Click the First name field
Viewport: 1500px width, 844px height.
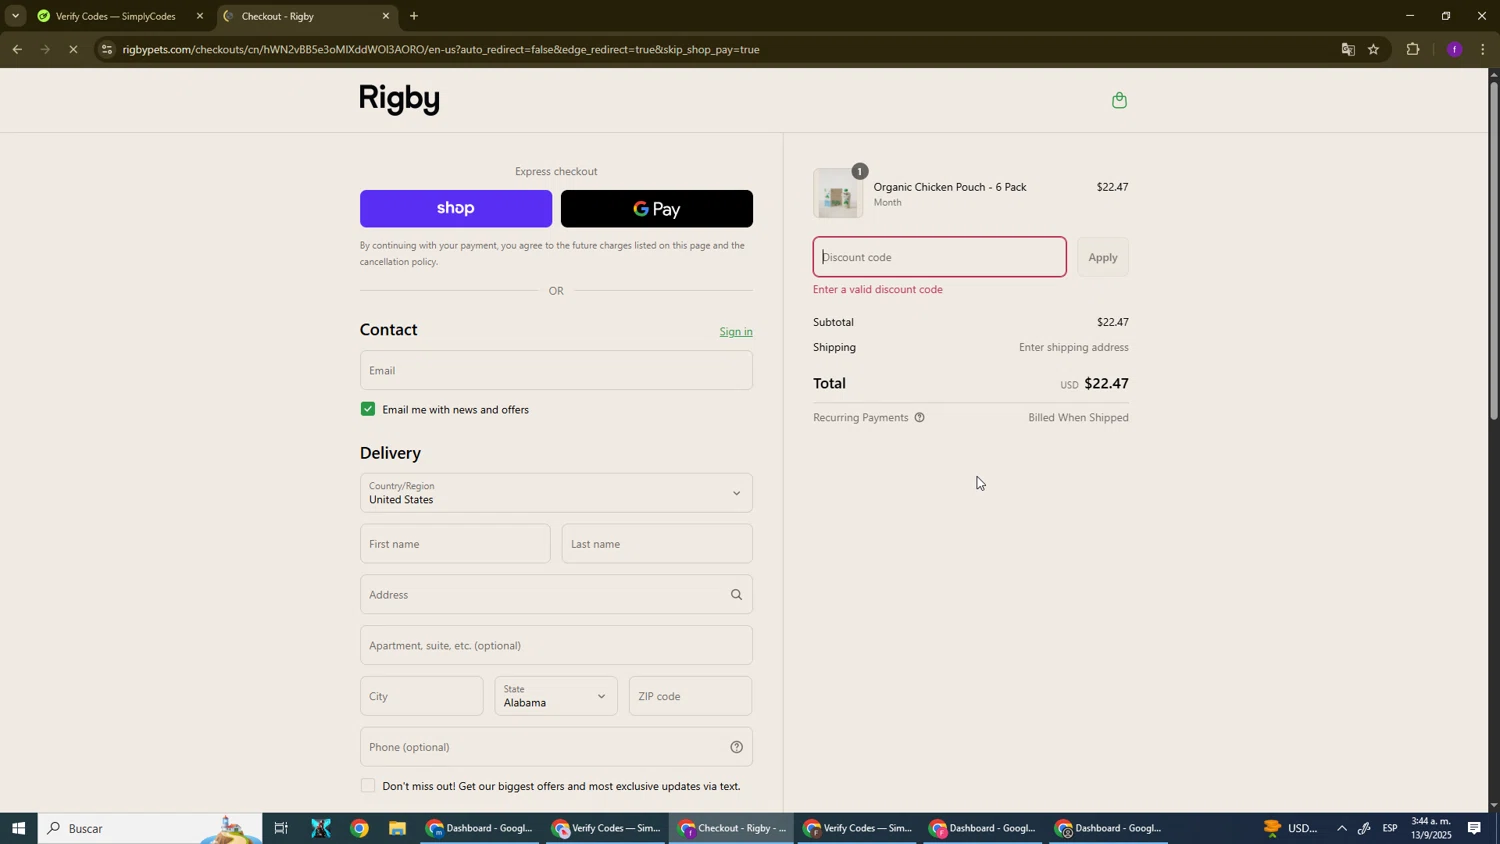tap(455, 544)
